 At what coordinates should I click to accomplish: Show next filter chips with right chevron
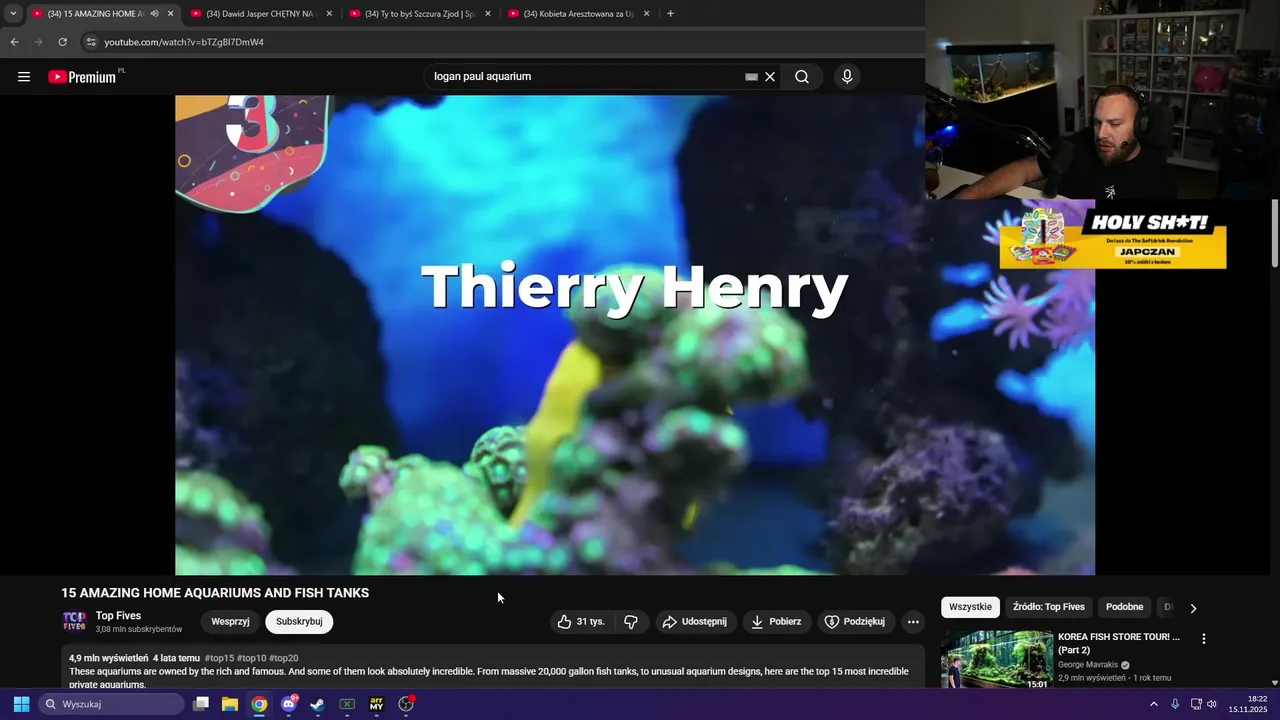[x=1193, y=608]
